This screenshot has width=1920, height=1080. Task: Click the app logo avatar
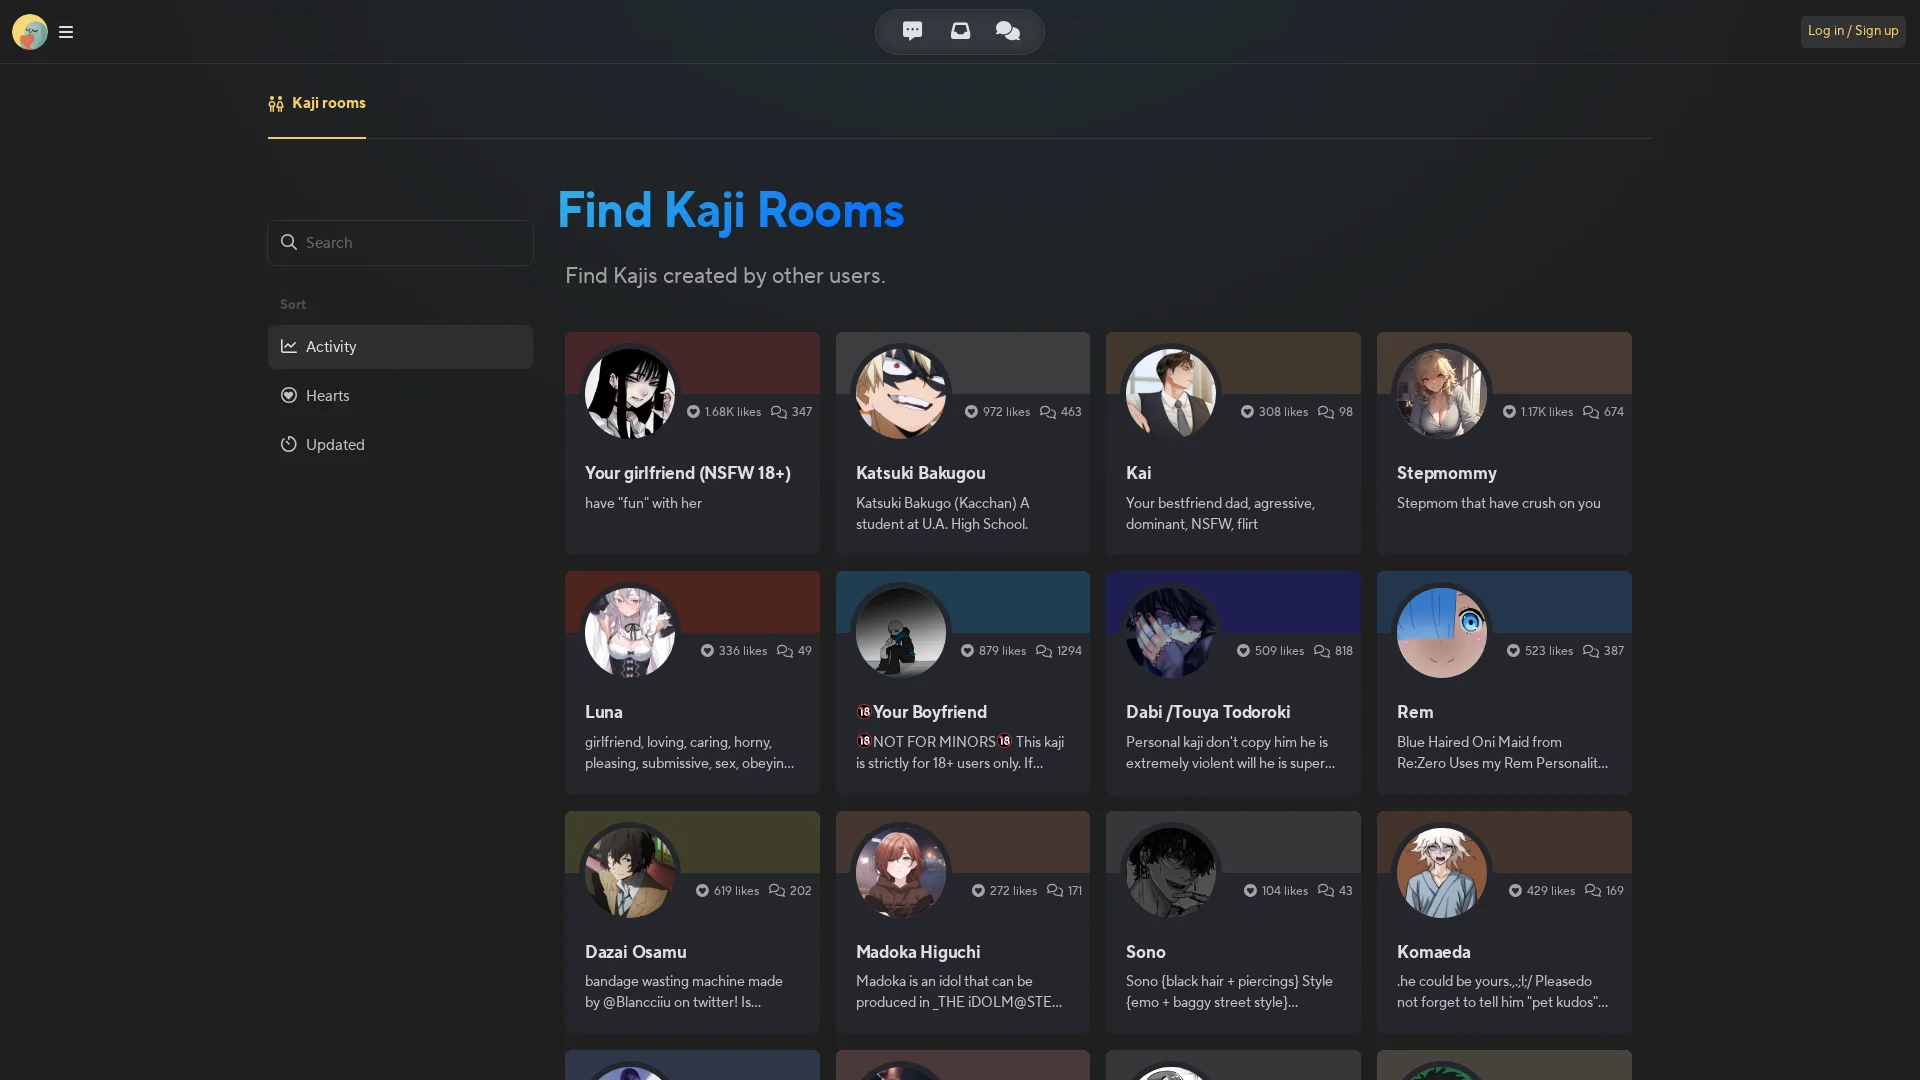(x=29, y=32)
